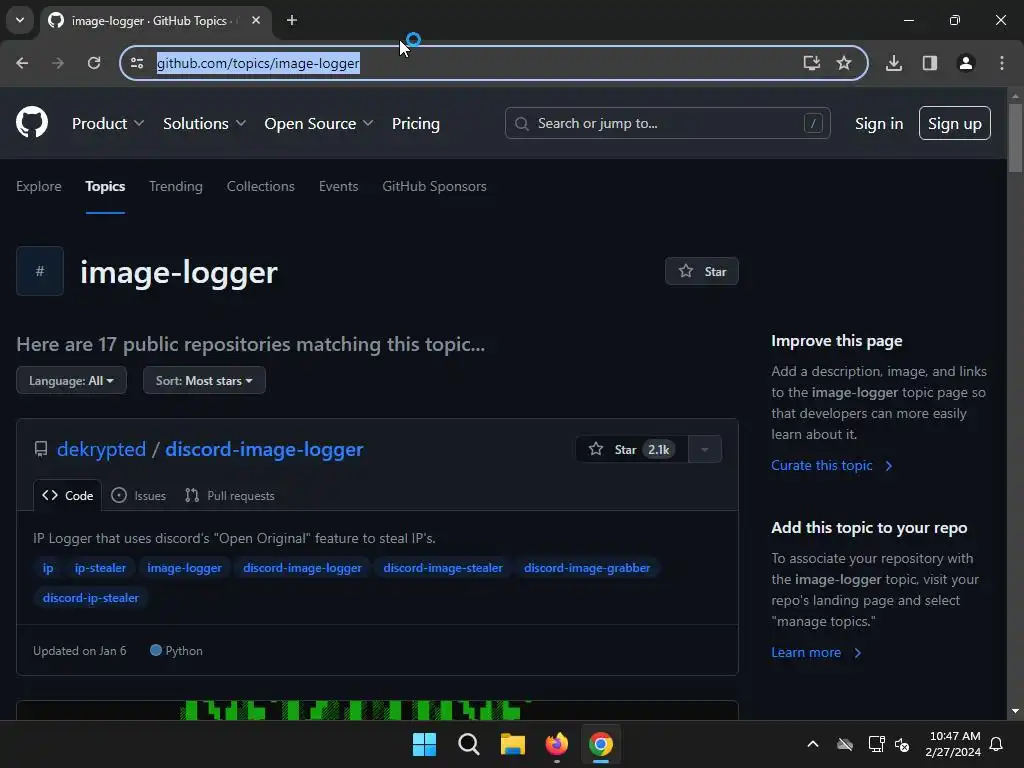Follow the Learn more link
1024x768 pixels.
816,652
